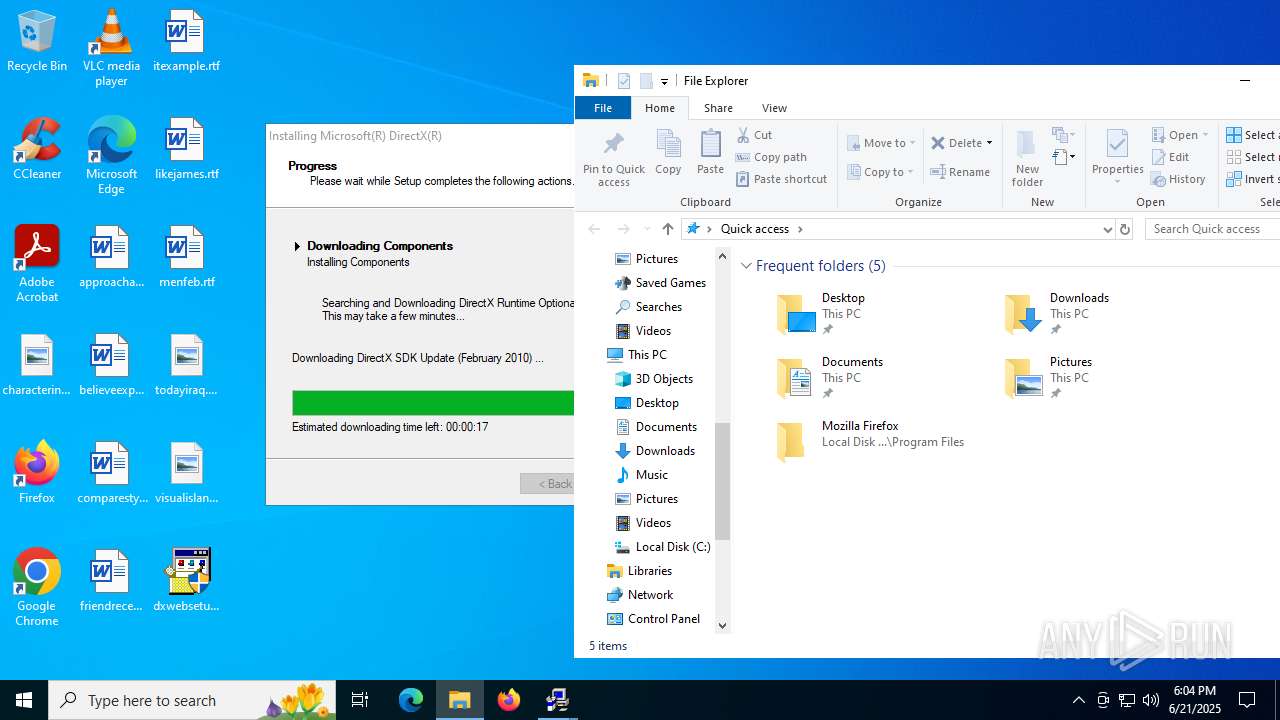Select 3D Objects in navigation pane

click(664, 379)
